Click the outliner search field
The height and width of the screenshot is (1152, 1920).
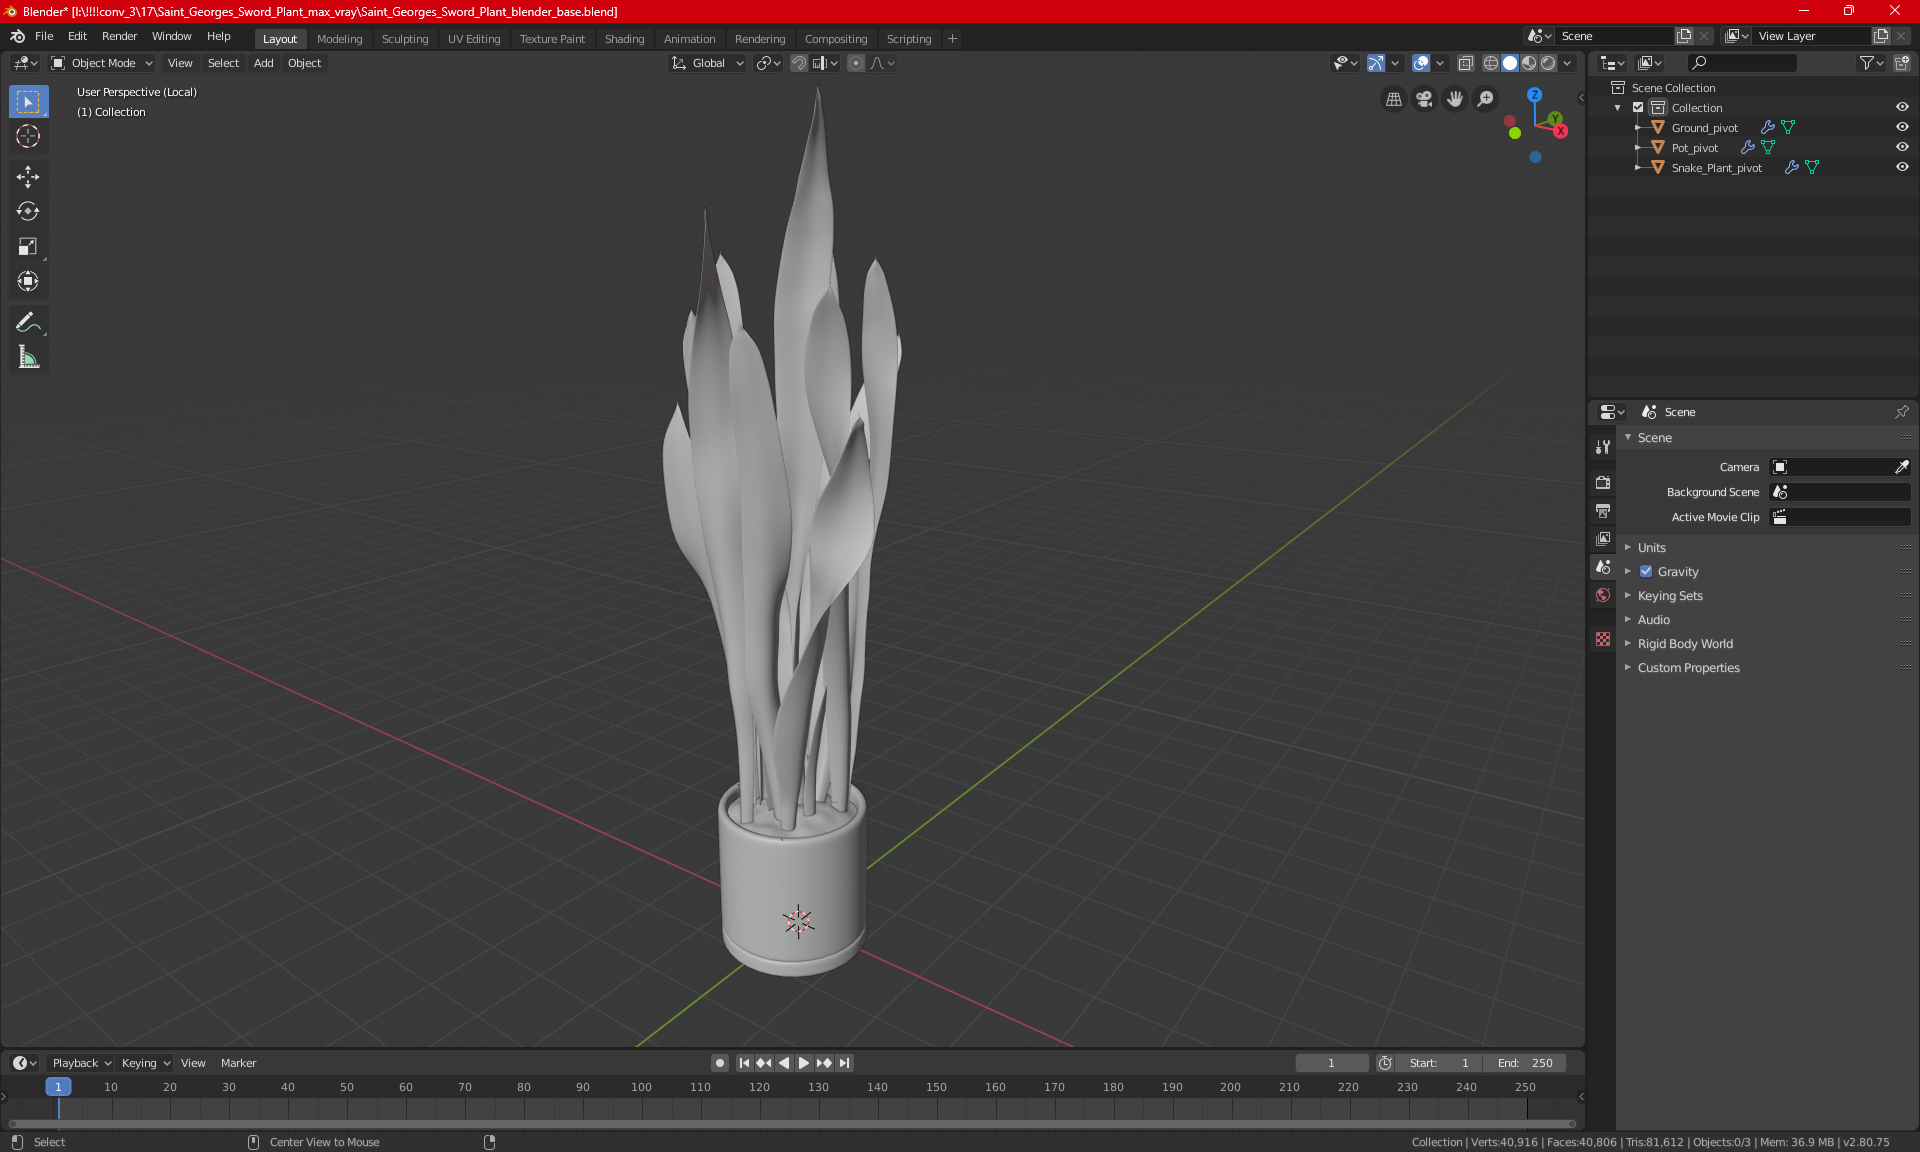(1741, 63)
